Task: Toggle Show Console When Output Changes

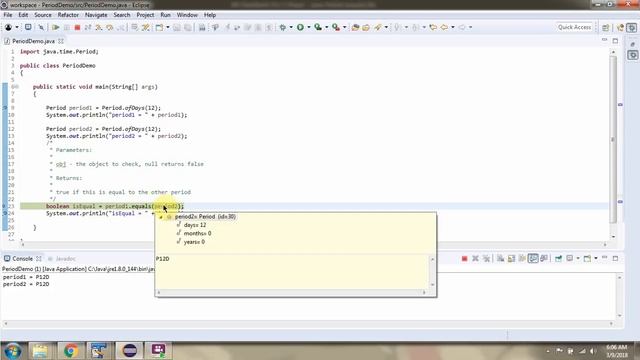Action: click(533, 258)
